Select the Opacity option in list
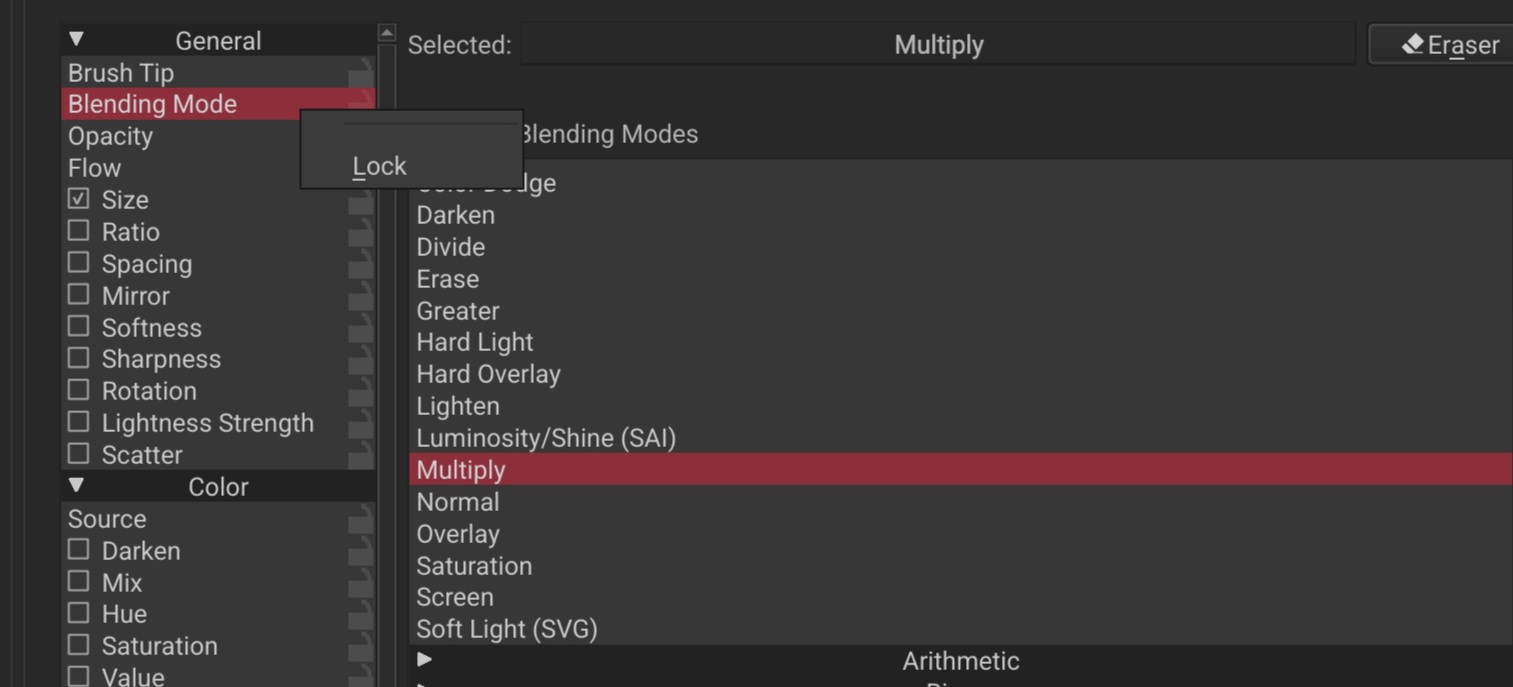 (110, 136)
